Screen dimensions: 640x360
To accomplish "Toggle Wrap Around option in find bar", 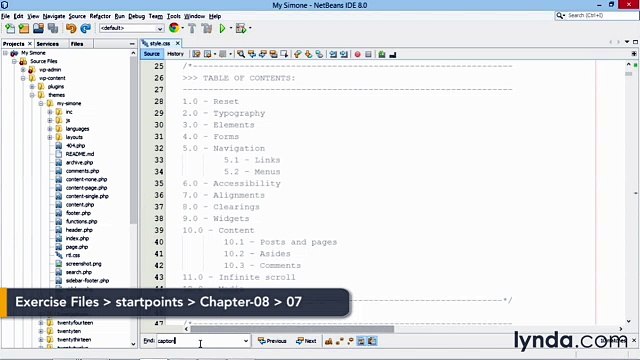I will tap(372, 341).
